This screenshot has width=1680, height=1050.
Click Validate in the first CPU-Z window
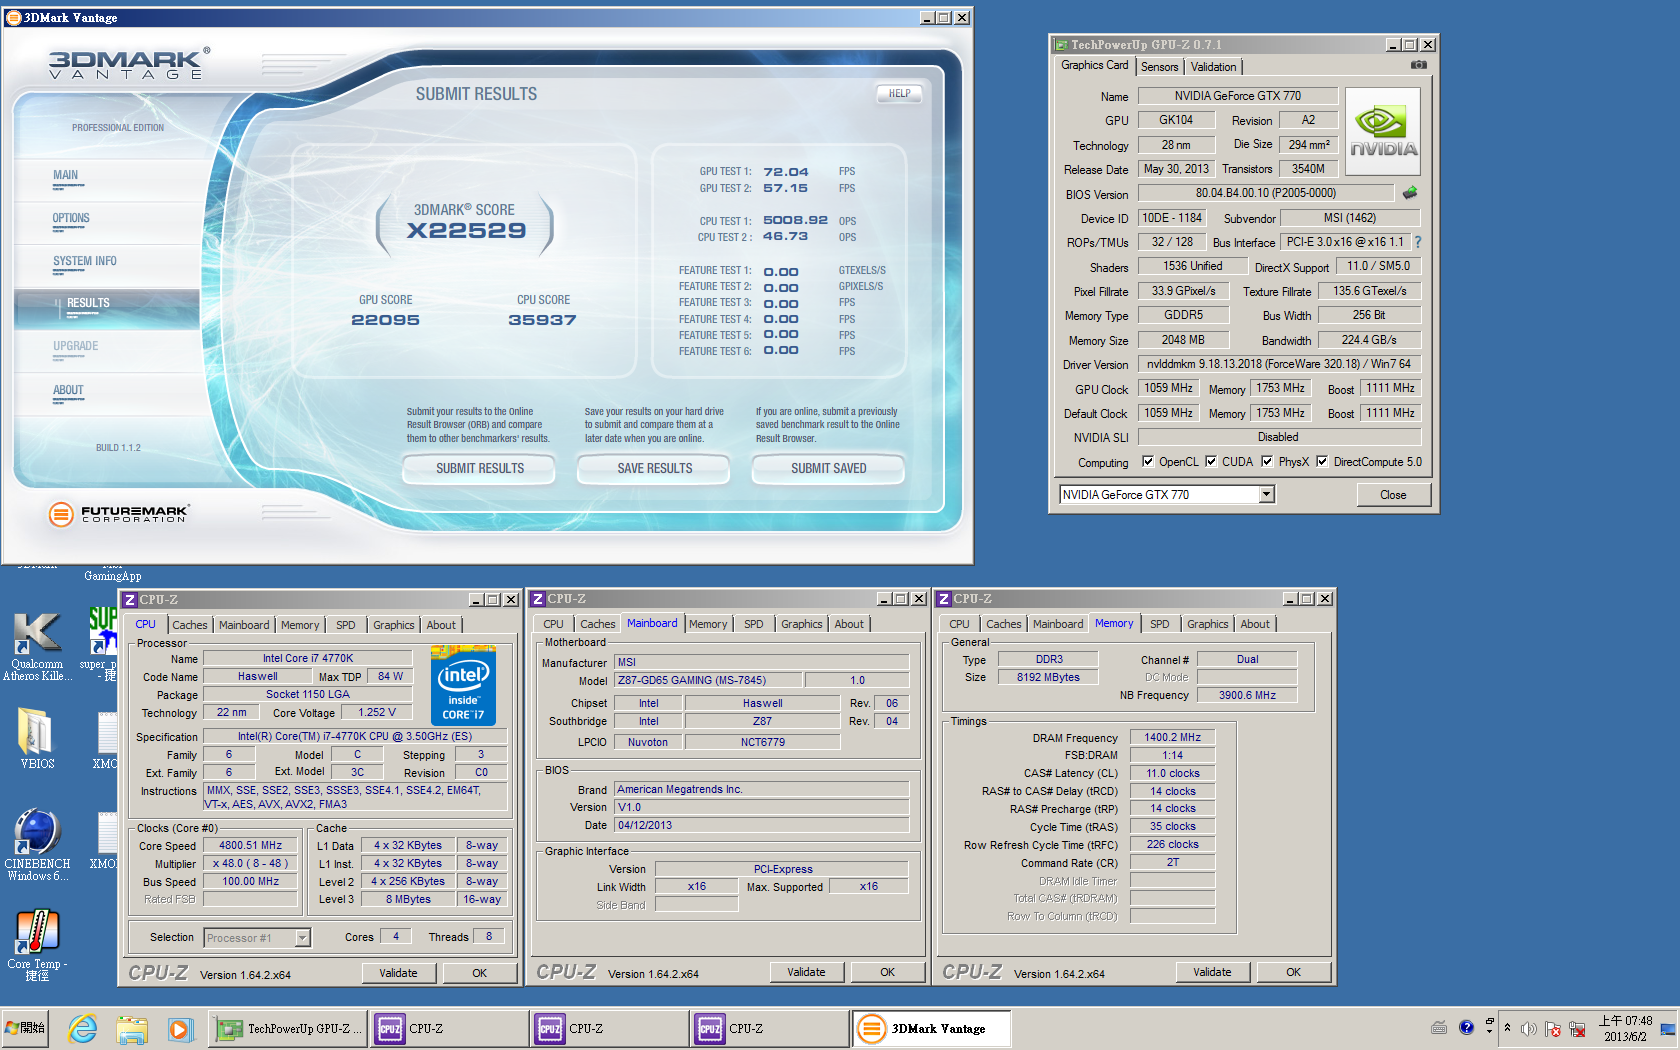coord(398,973)
